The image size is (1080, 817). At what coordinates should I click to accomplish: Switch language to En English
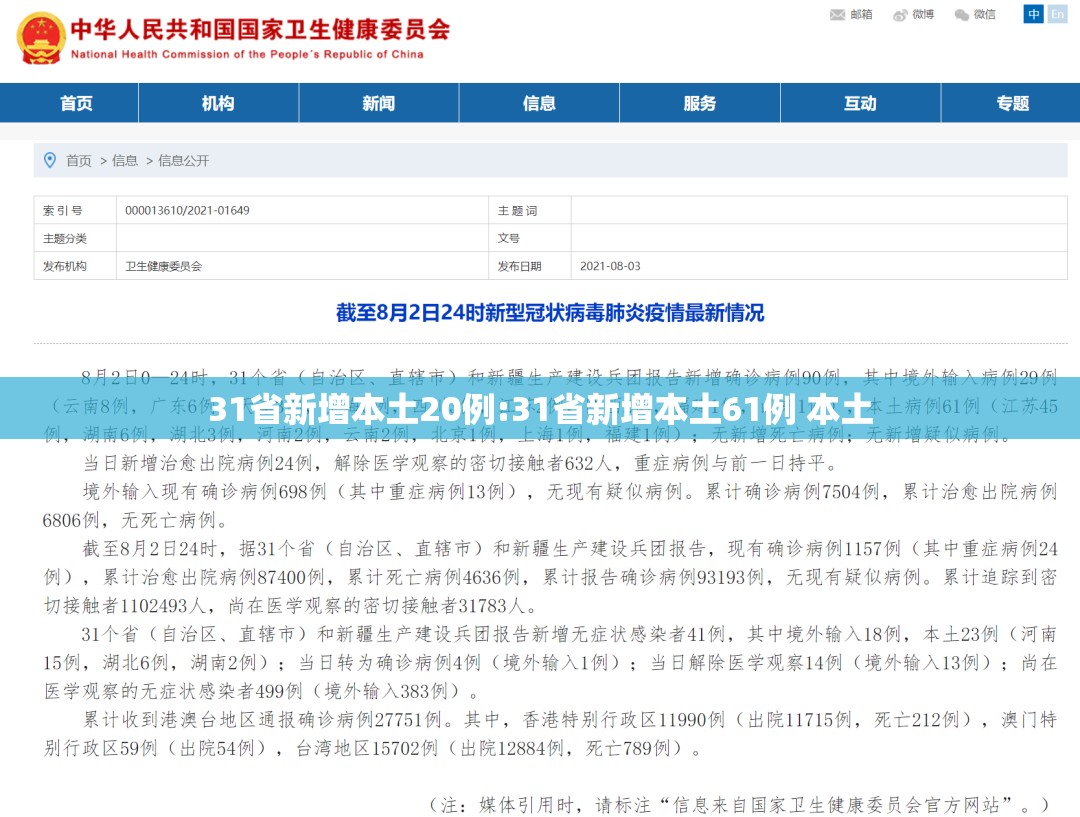[x=1057, y=14]
